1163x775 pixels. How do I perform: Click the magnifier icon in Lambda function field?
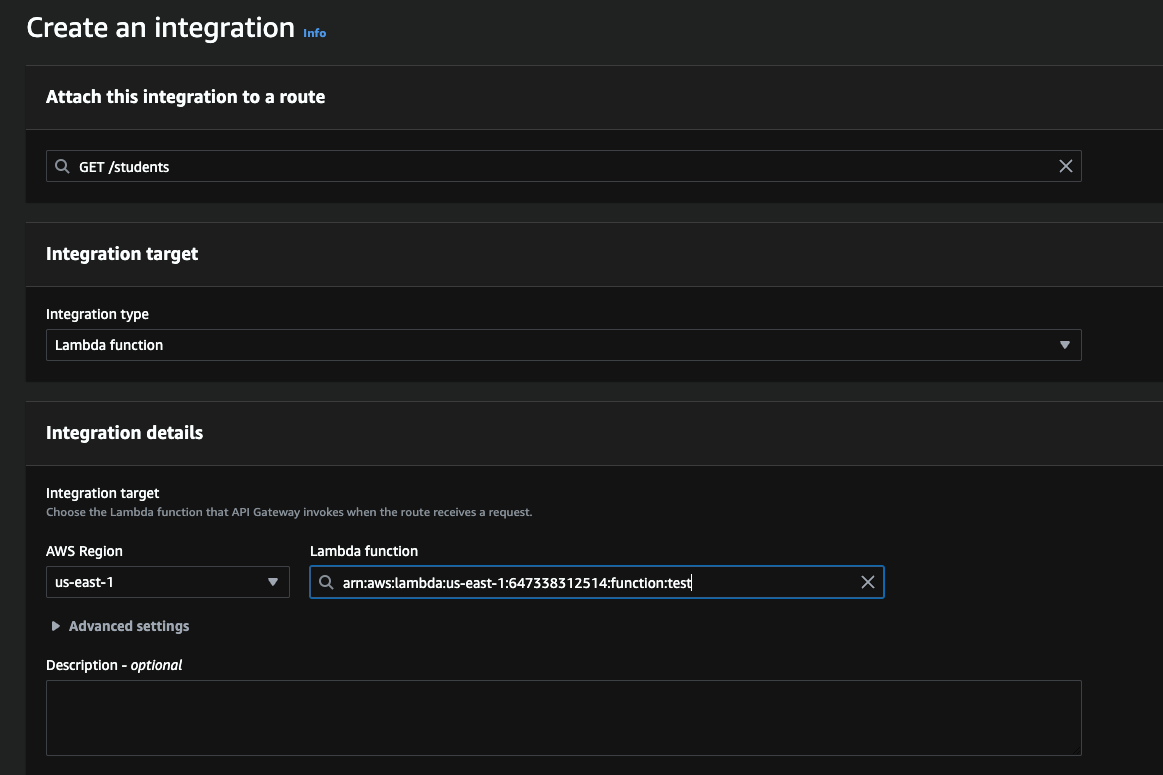(x=326, y=582)
